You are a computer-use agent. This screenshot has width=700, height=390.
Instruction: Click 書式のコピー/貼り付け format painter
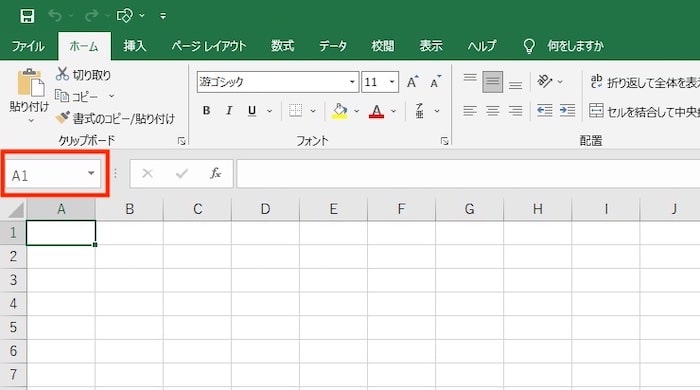pyautogui.click(x=115, y=118)
